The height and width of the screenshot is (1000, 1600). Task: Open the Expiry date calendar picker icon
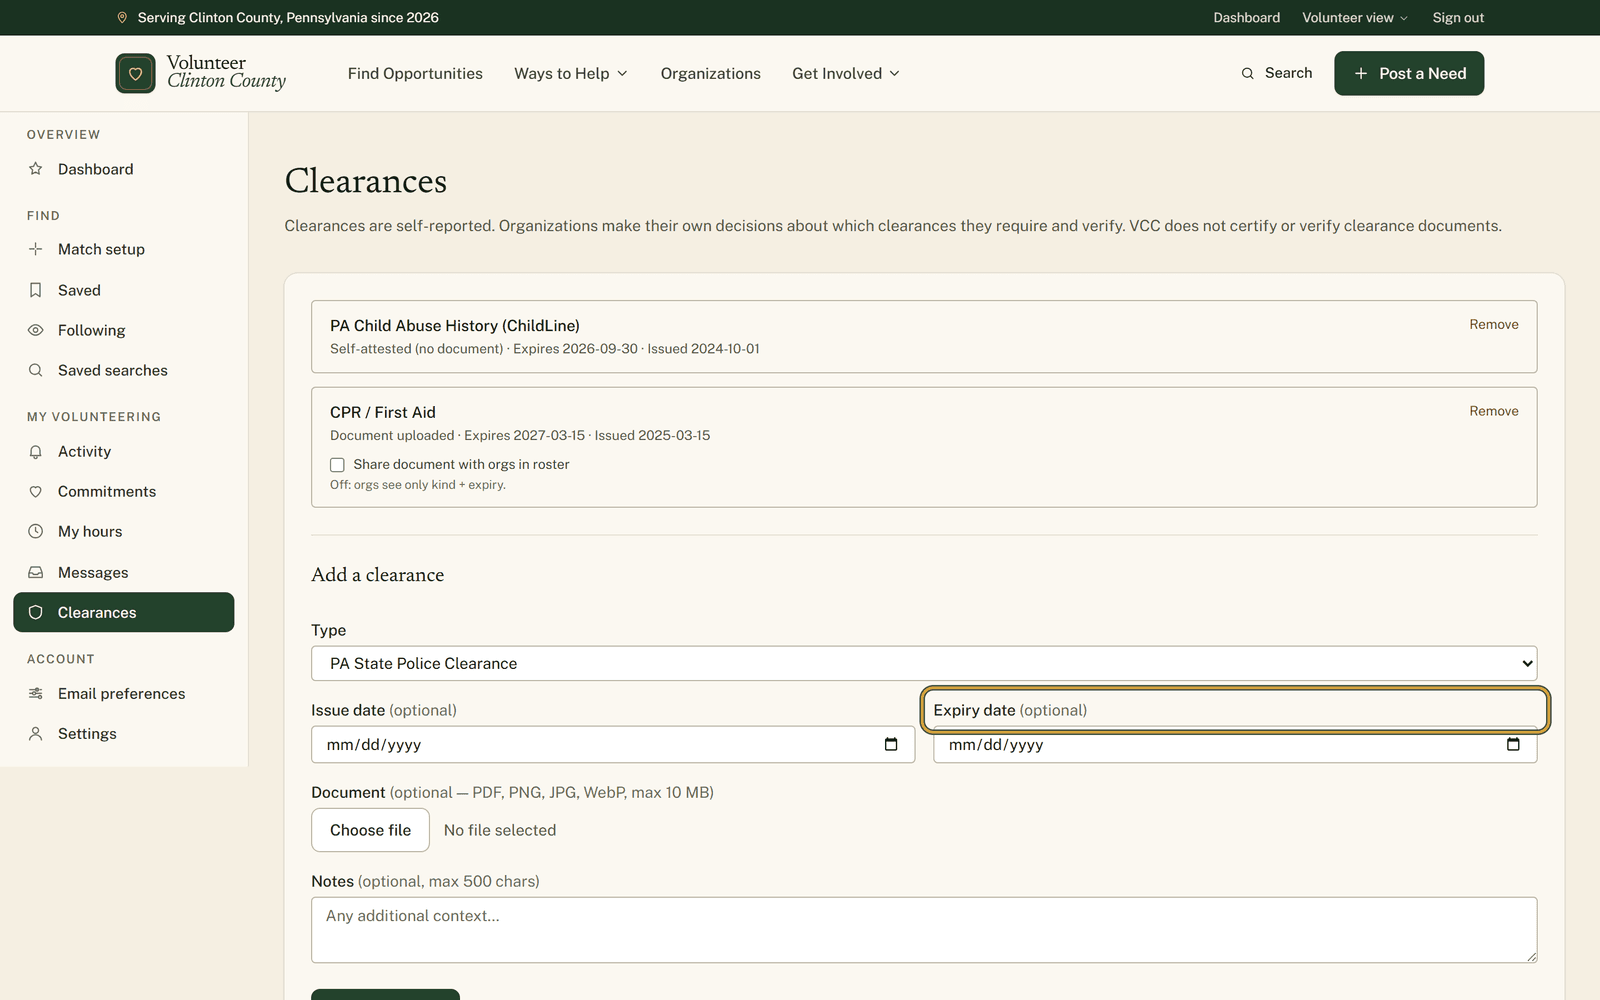1513,744
